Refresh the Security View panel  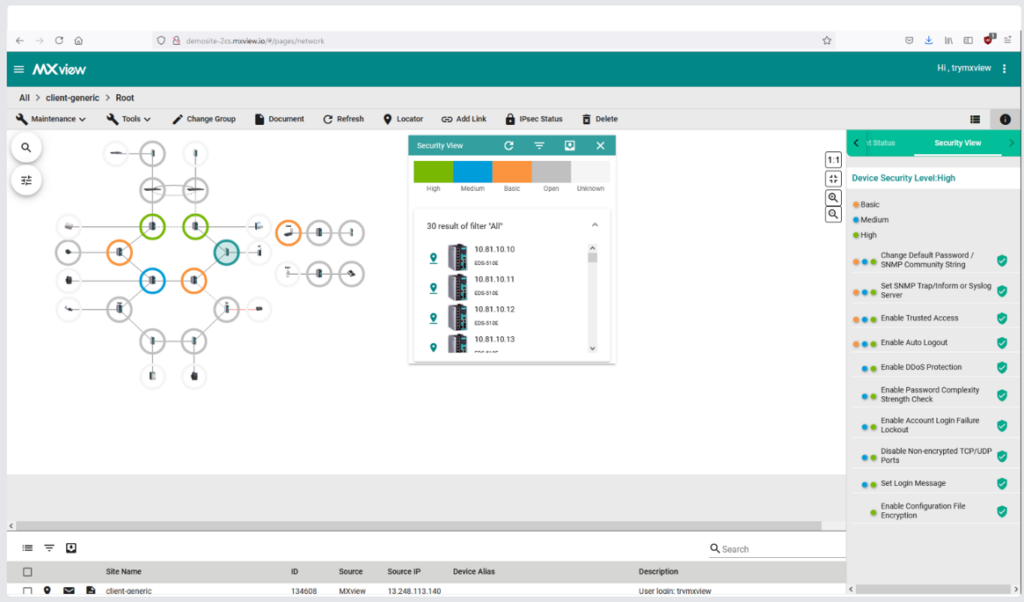tap(508, 146)
